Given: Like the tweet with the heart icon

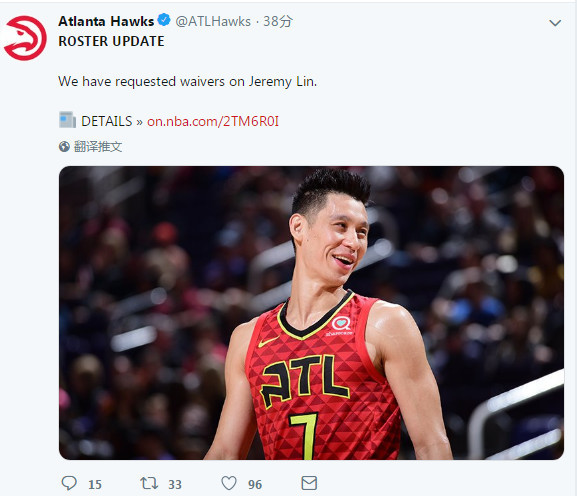Looking at the screenshot, I should click(229, 483).
